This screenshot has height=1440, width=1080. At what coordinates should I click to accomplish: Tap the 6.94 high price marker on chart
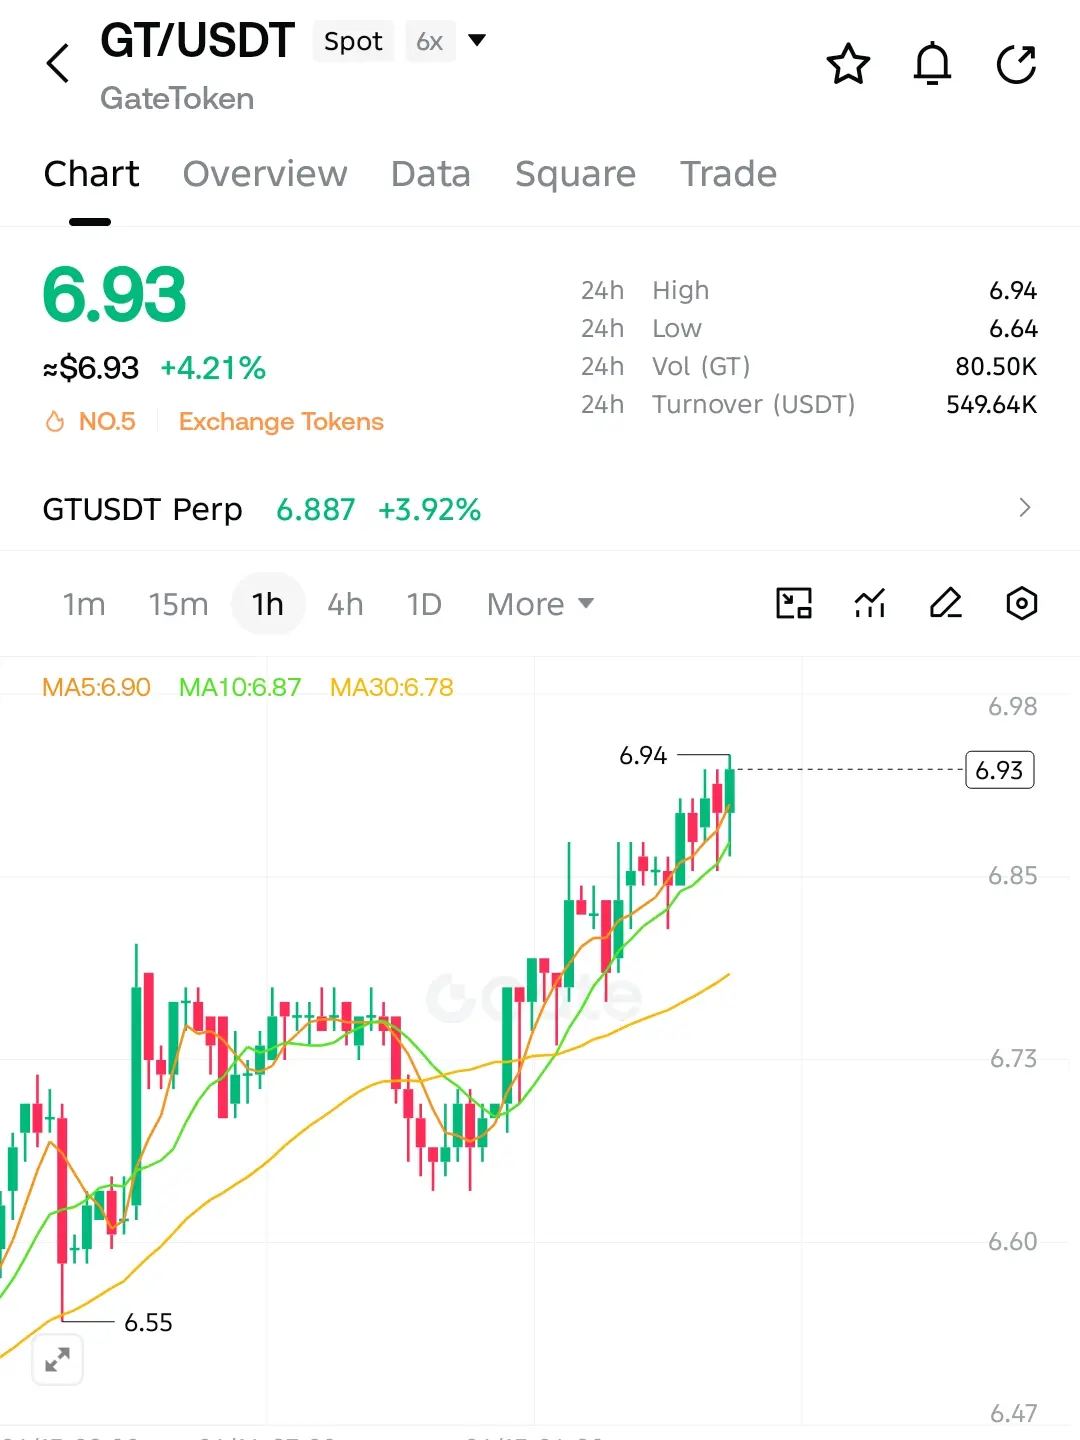pyautogui.click(x=643, y=755)
